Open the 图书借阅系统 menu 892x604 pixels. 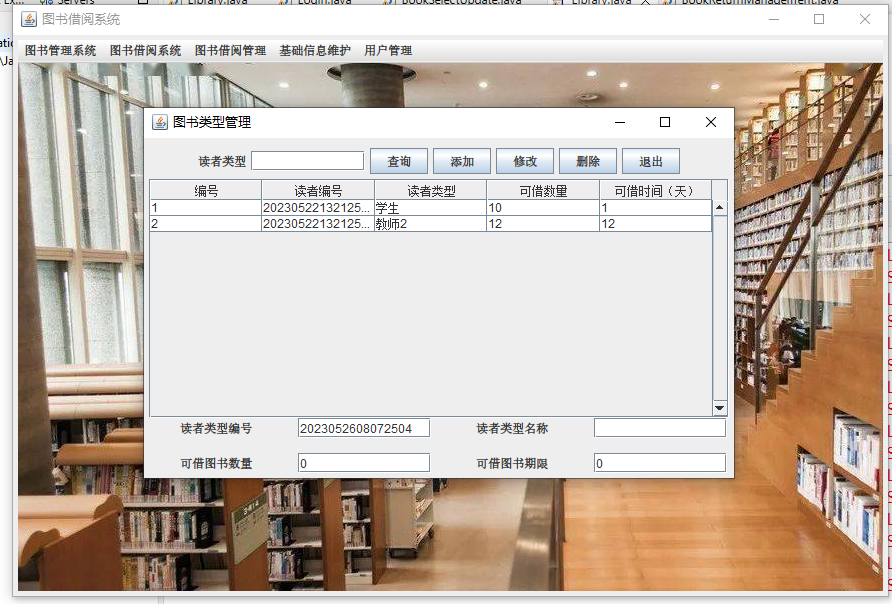[x=146, y=51]
